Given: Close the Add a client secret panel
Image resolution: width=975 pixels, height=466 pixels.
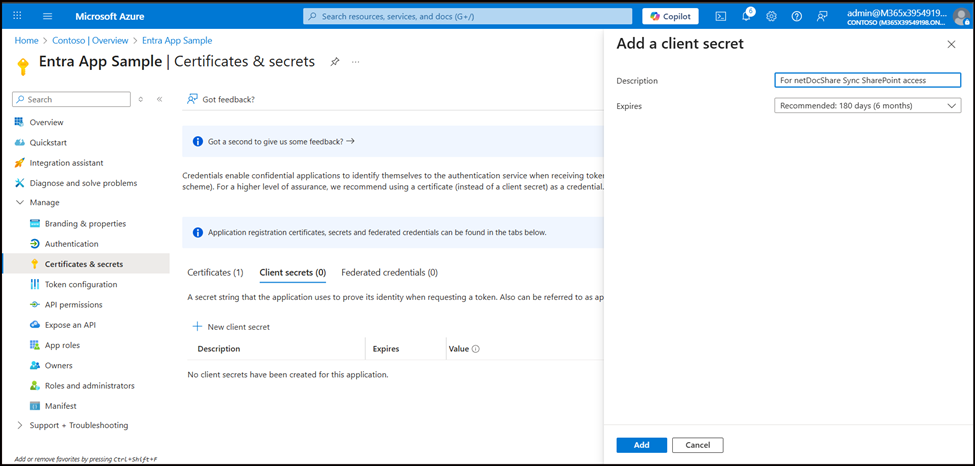Looking at the screenshot, I should point(951,44).
